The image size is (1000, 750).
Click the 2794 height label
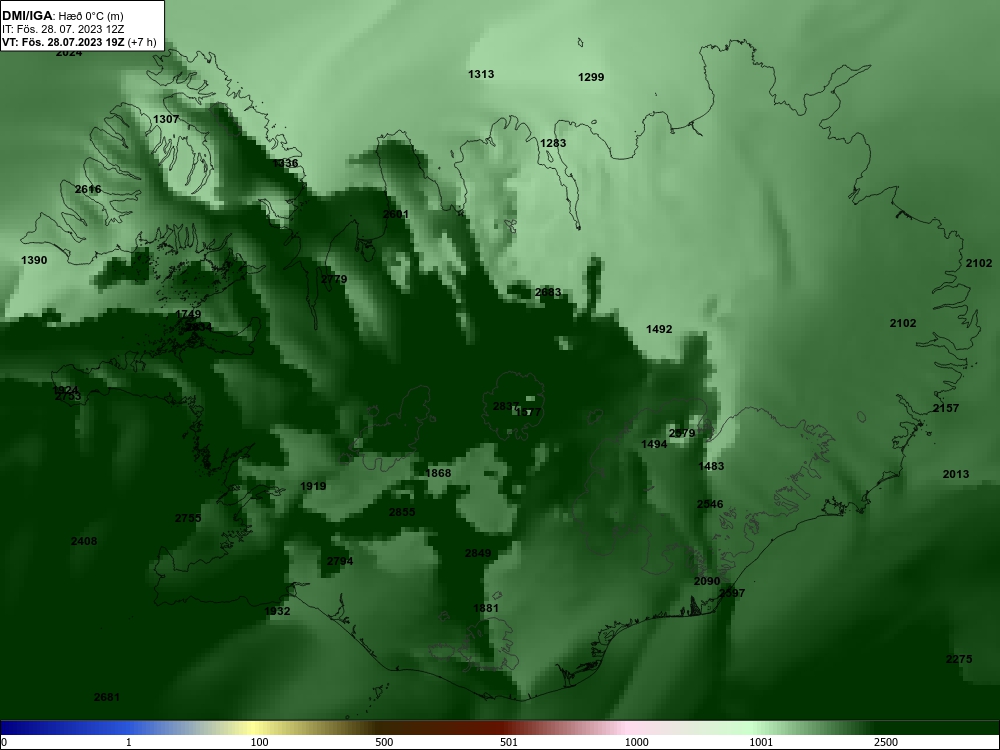340,561
